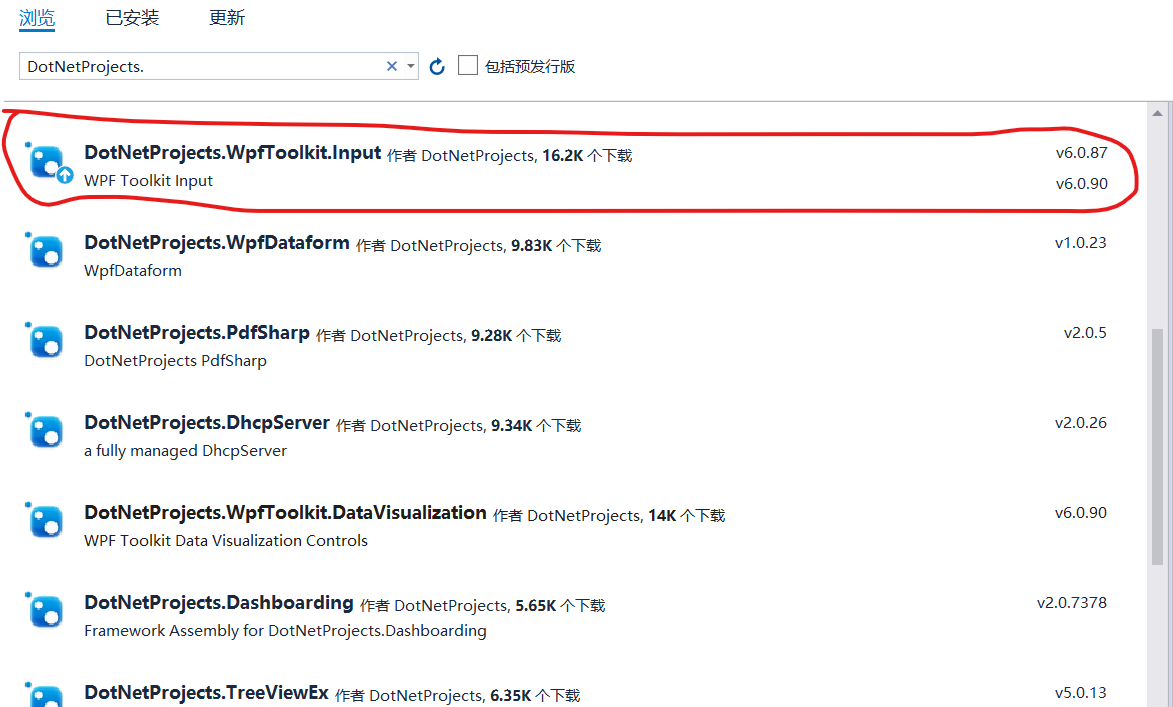This screenshot has width=1173, height=707.
Task: Select the DotNetProjects.DhcpServer package icon
Action: click(x=45, y=431)
